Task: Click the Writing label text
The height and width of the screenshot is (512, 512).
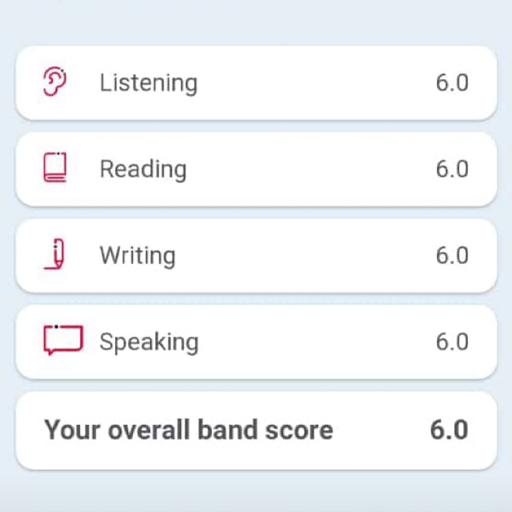Action: (x=138, y=256)
